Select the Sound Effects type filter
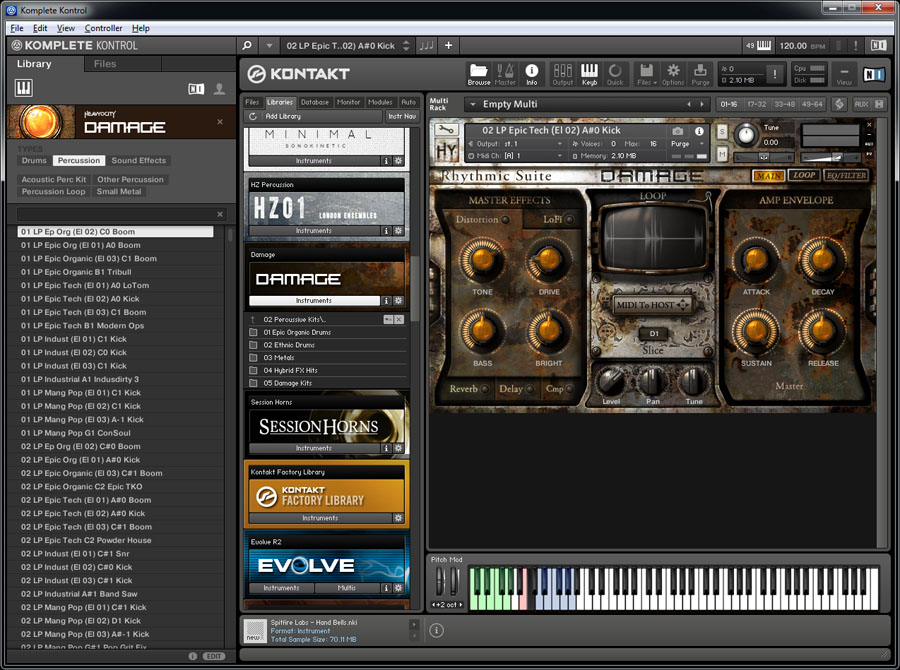Viewport: 900px width, 670px height. coord(138,160)
